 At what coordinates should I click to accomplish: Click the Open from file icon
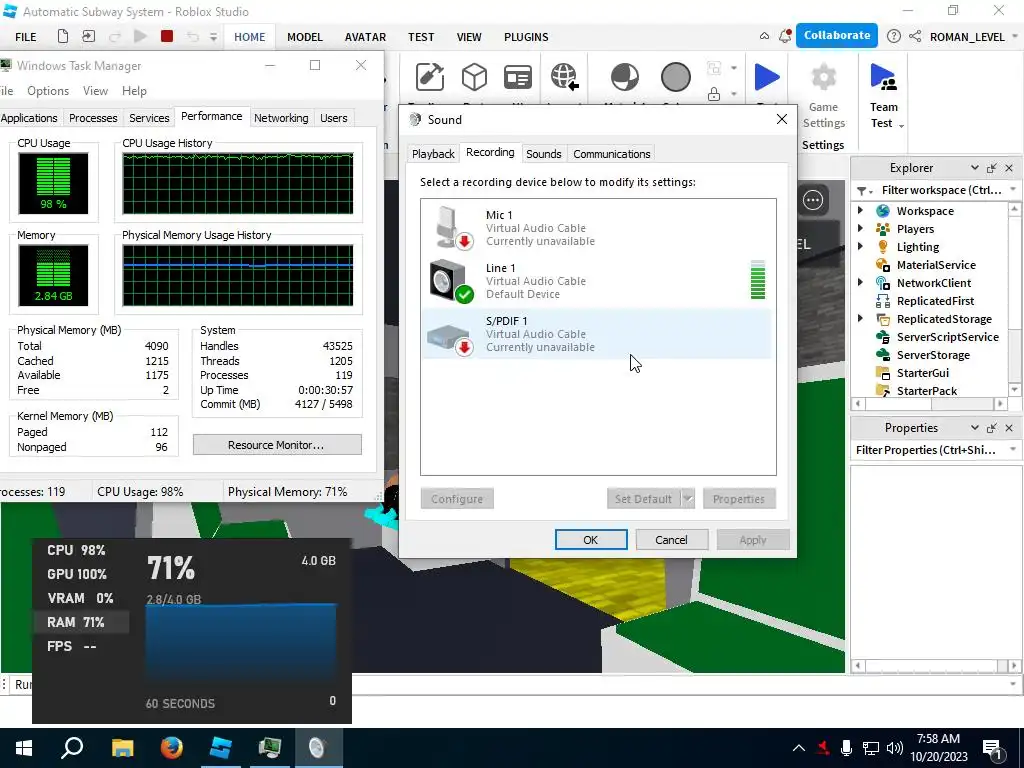pyautogui.click(x=88, y=37)
